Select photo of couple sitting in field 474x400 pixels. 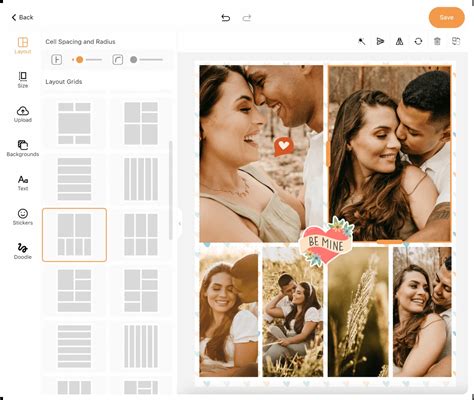coord(293,313)
